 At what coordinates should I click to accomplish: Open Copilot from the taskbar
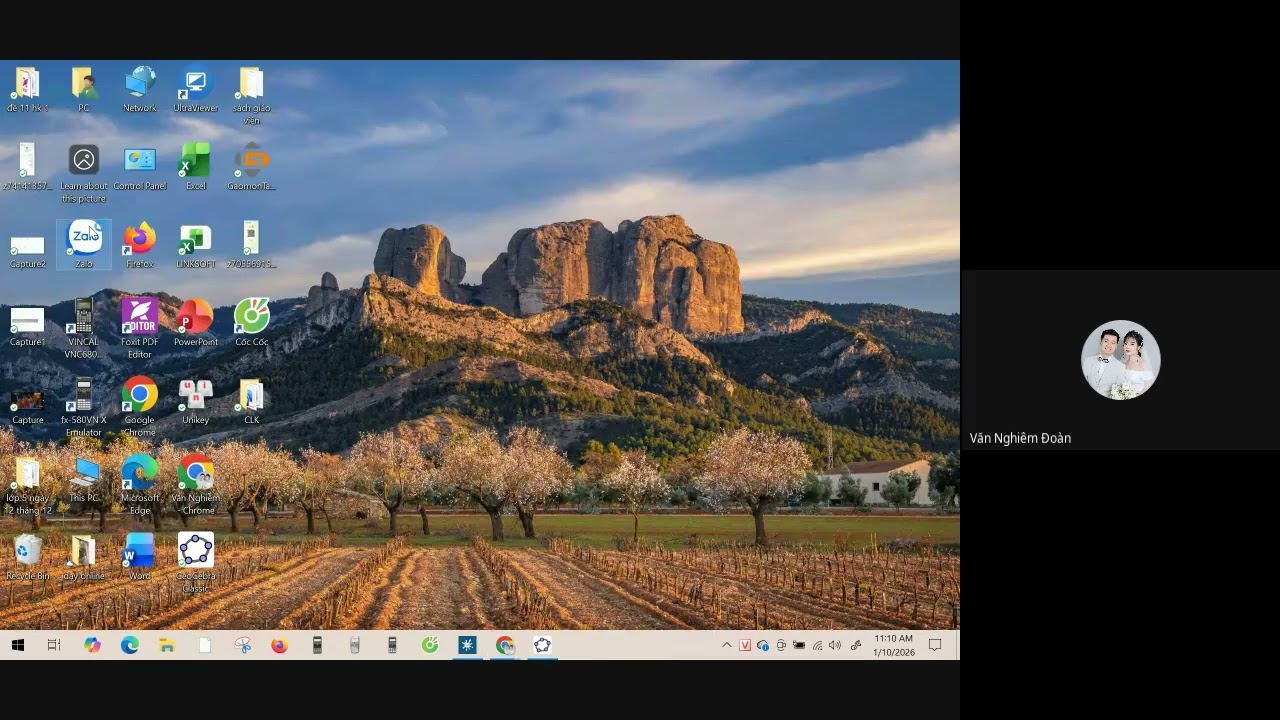click(x=92, y=646)
